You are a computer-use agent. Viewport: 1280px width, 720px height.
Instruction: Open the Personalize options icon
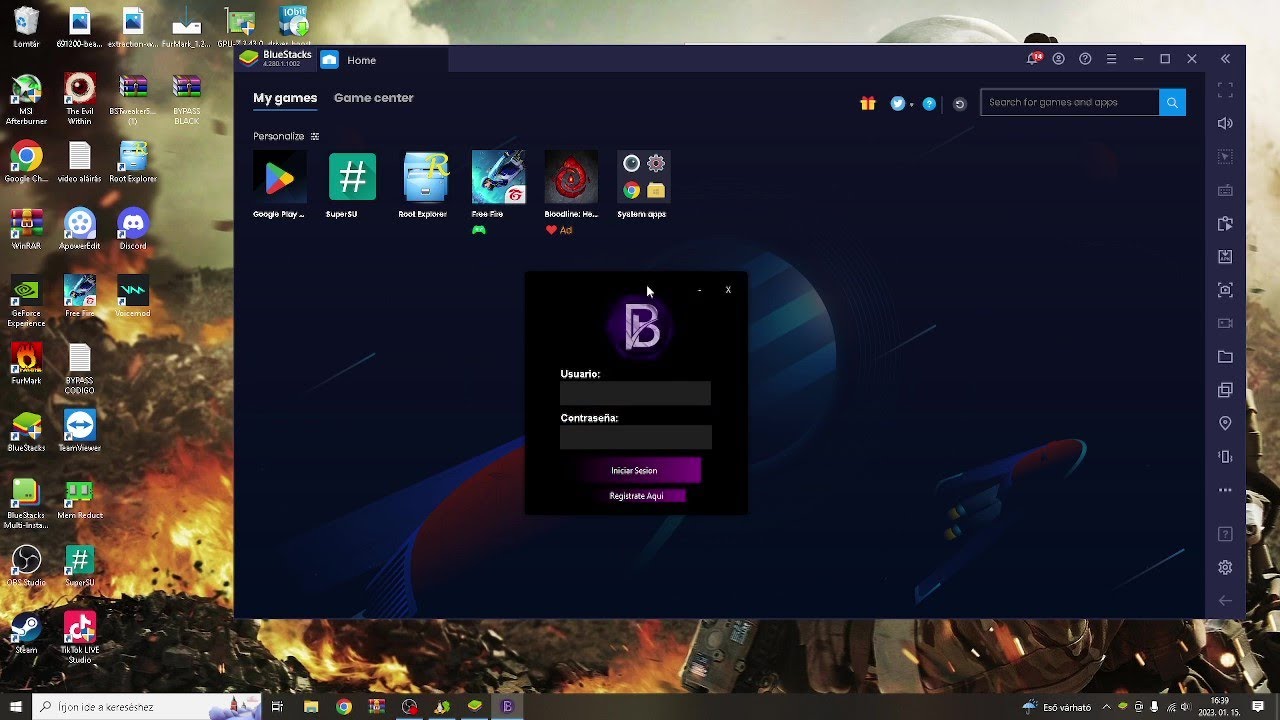315,136
